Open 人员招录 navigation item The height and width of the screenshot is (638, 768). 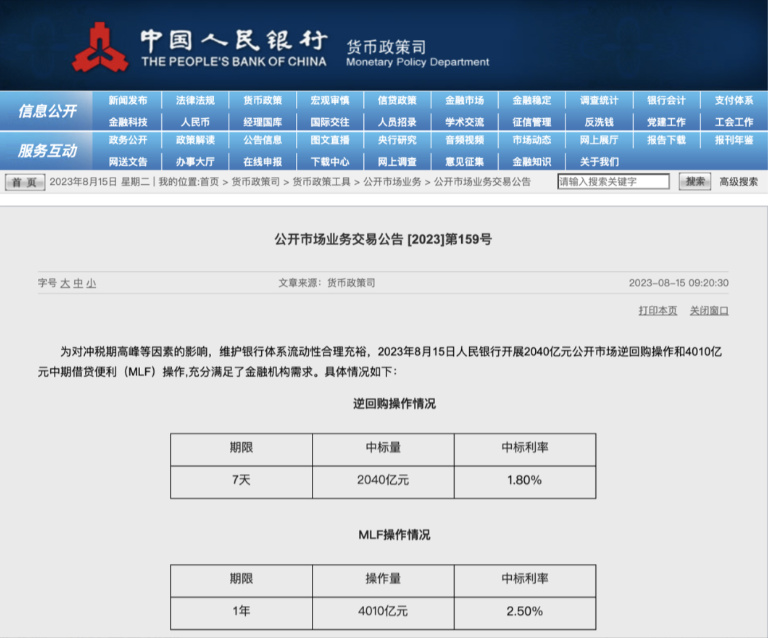point(397,122)
